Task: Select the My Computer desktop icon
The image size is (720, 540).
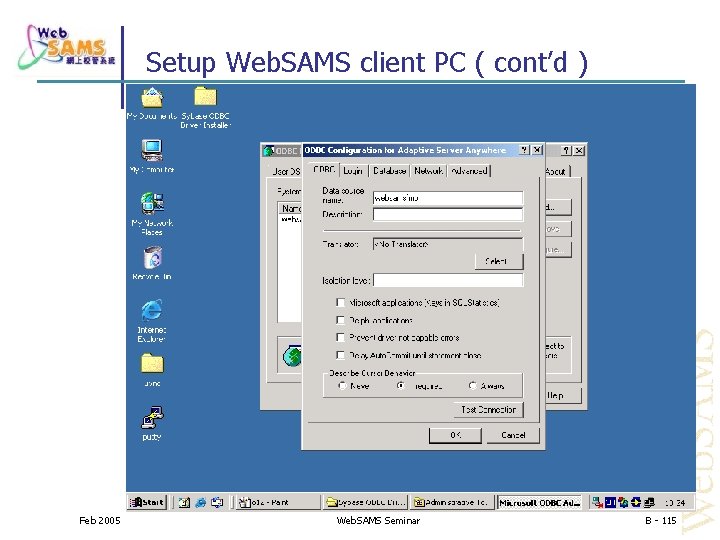Action: pyautogui.click(x=152, y=156)
